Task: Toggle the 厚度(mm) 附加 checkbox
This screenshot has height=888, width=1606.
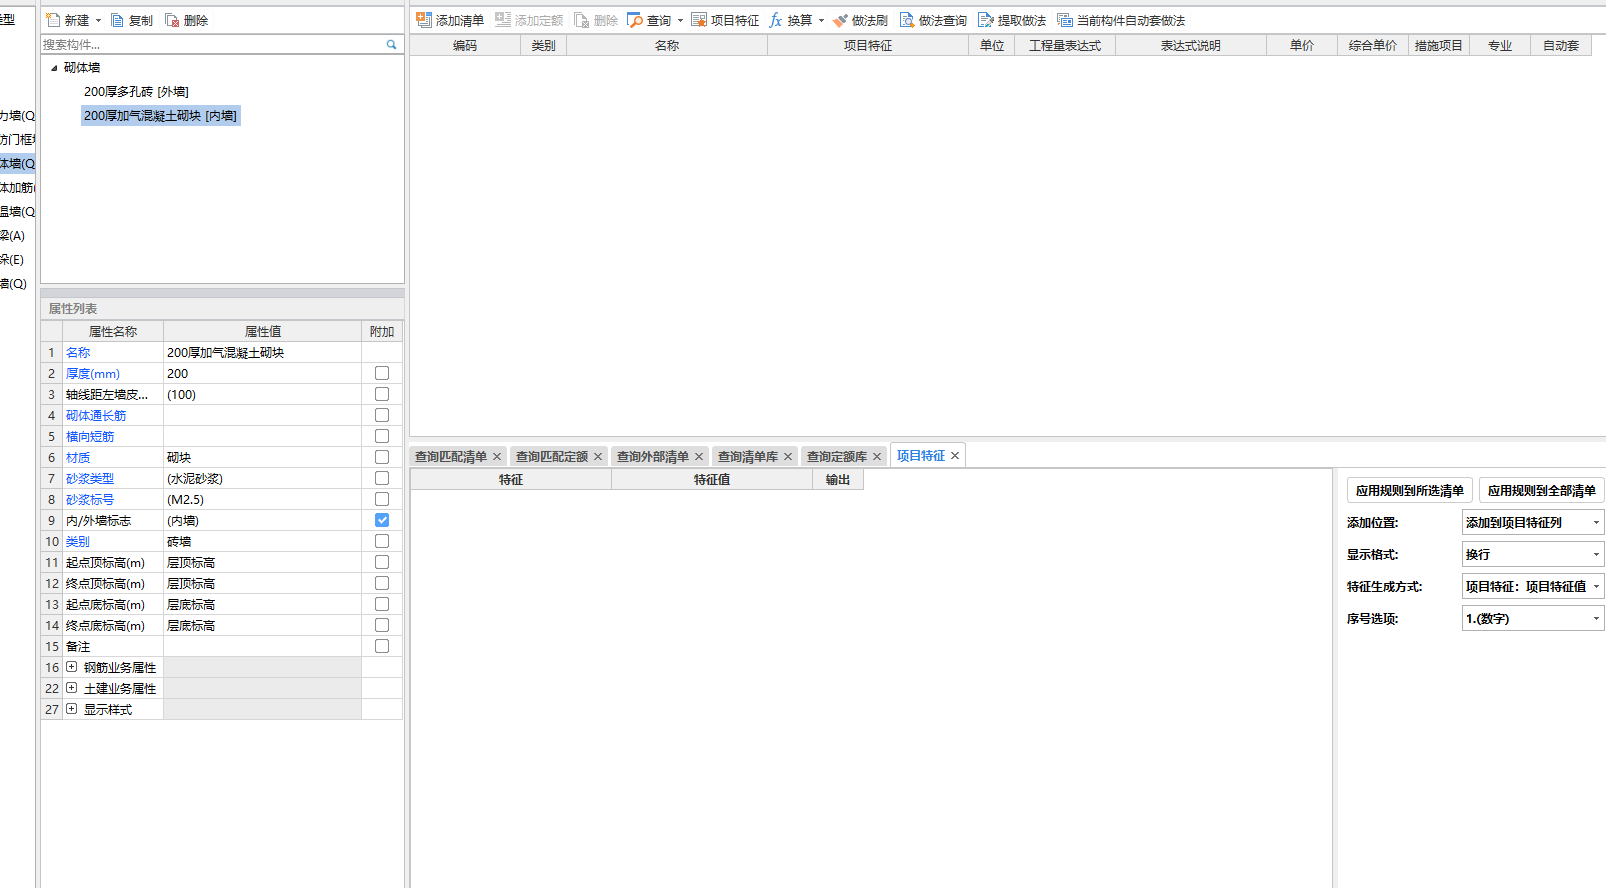Action: [382, 373]
